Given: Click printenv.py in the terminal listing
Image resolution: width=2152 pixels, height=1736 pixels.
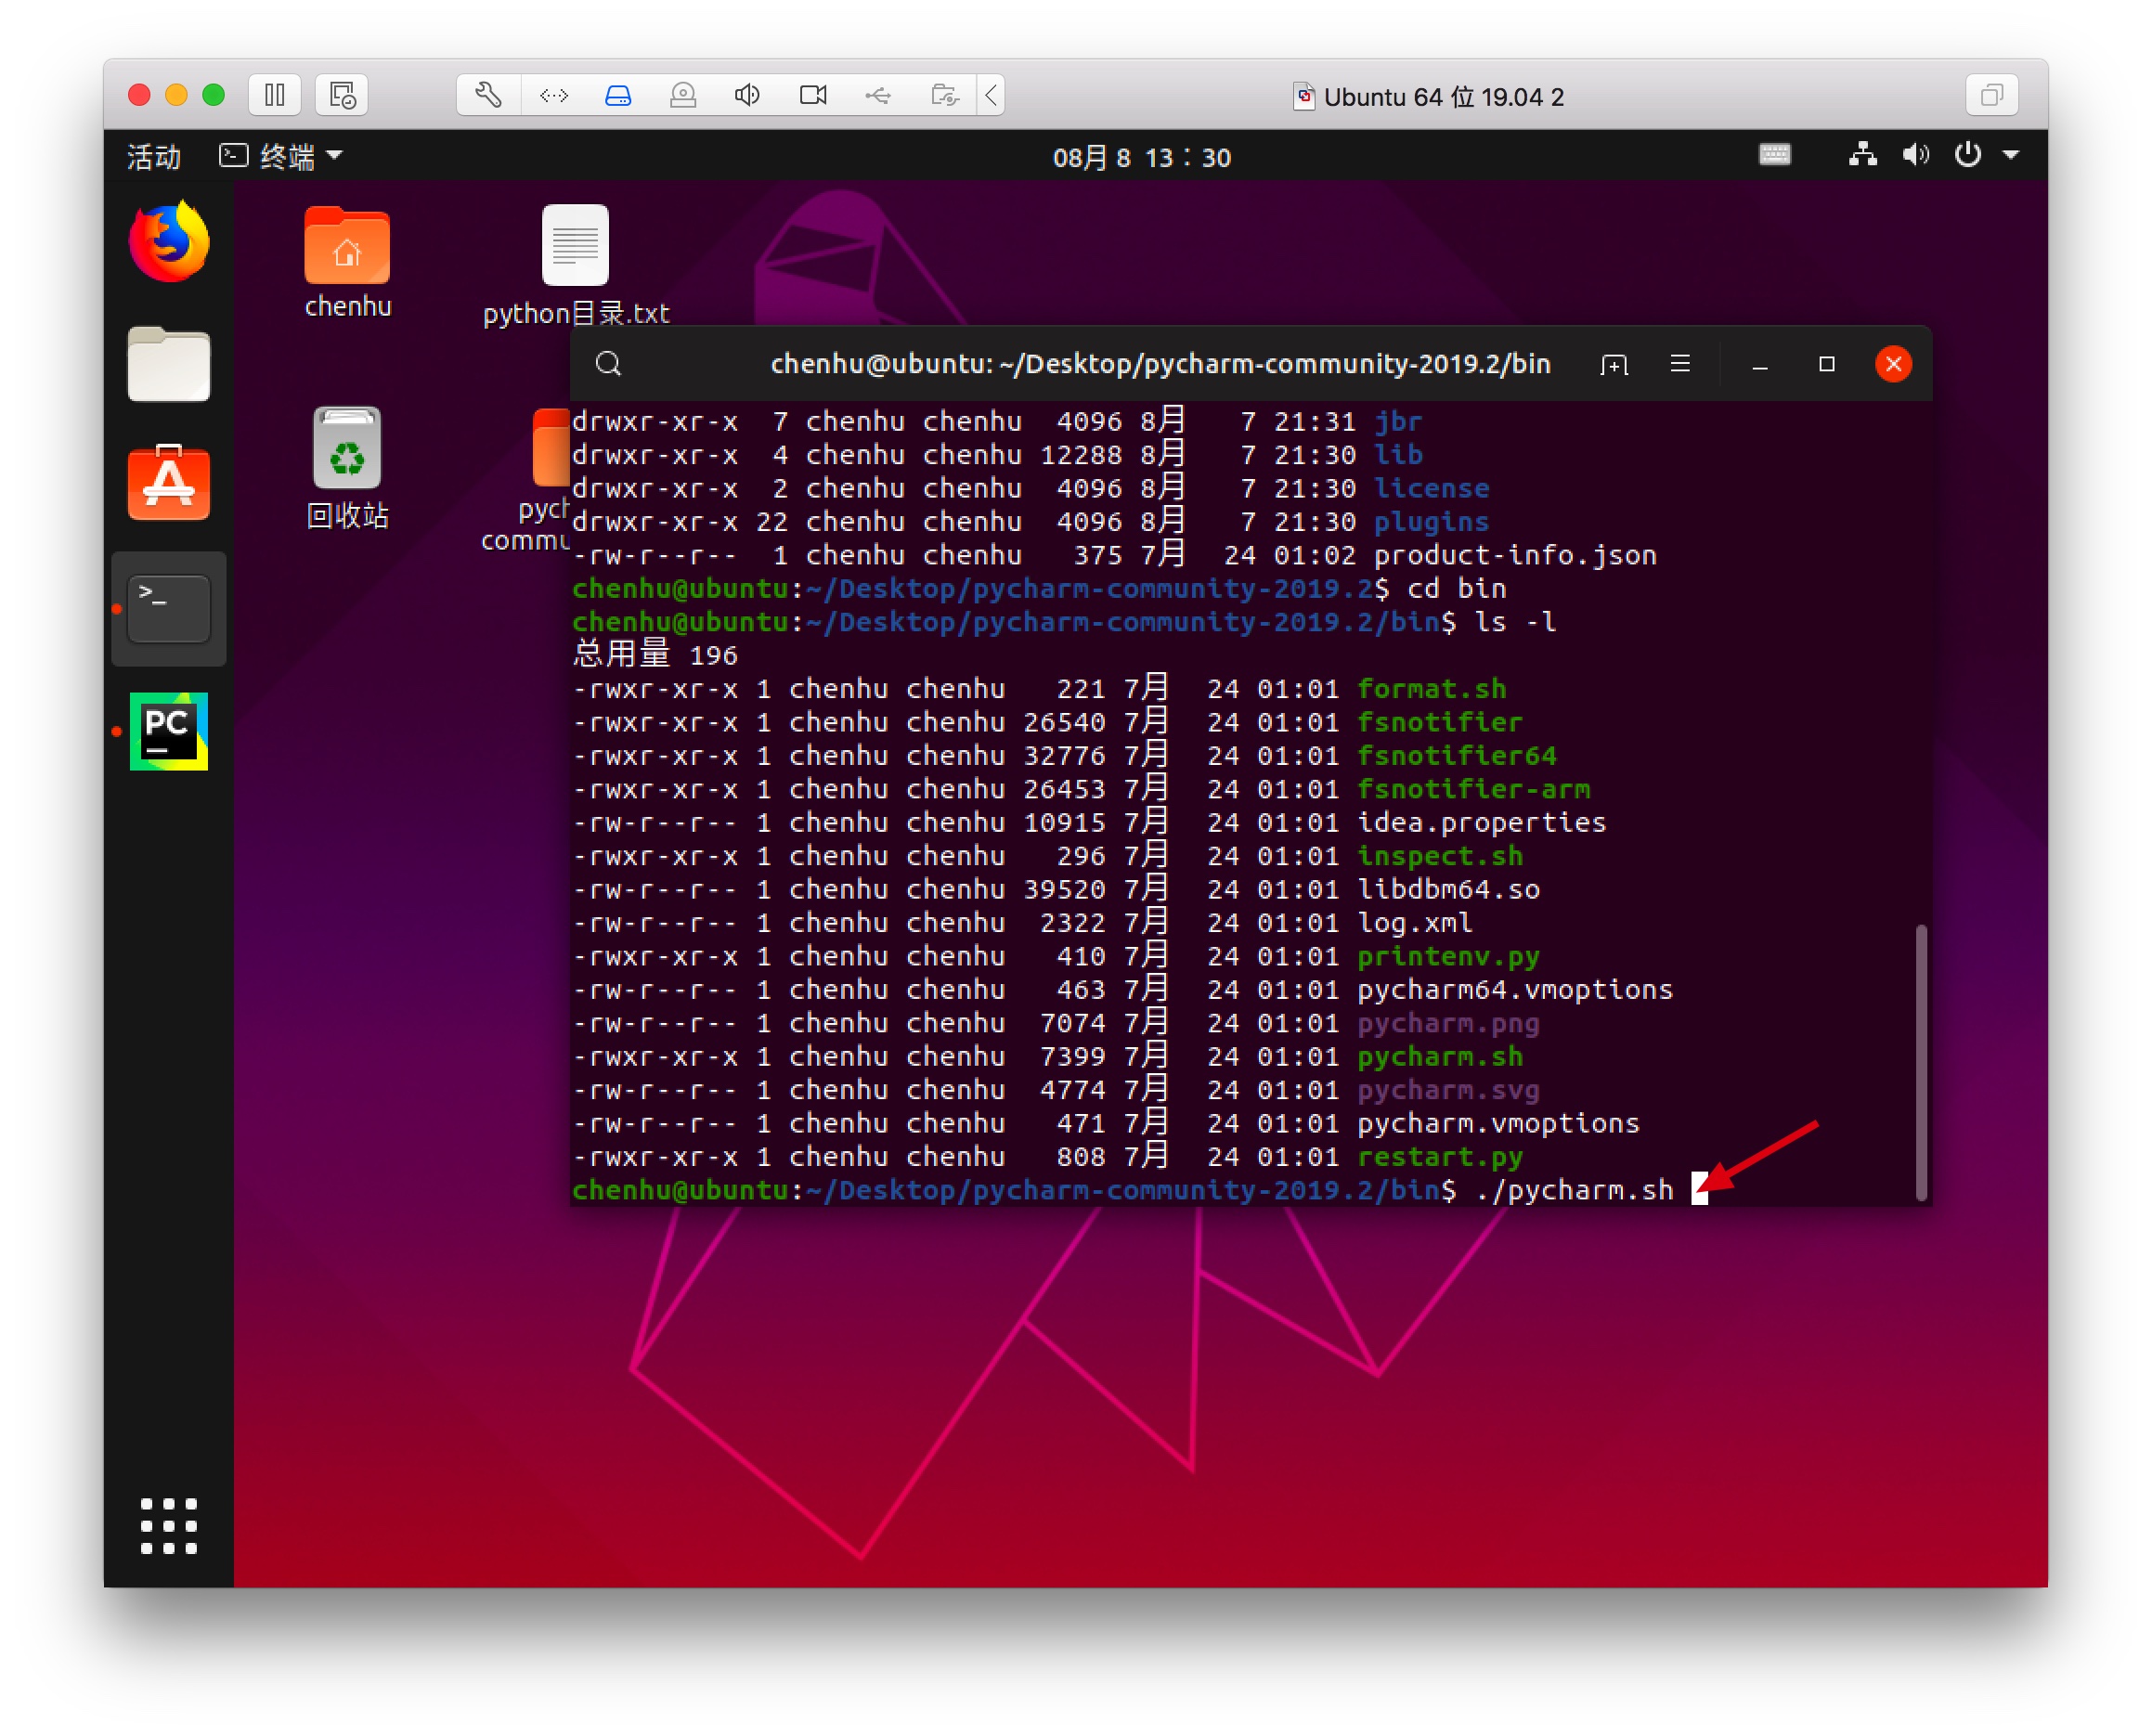Looking at the screenshot, I should 1448,957.
